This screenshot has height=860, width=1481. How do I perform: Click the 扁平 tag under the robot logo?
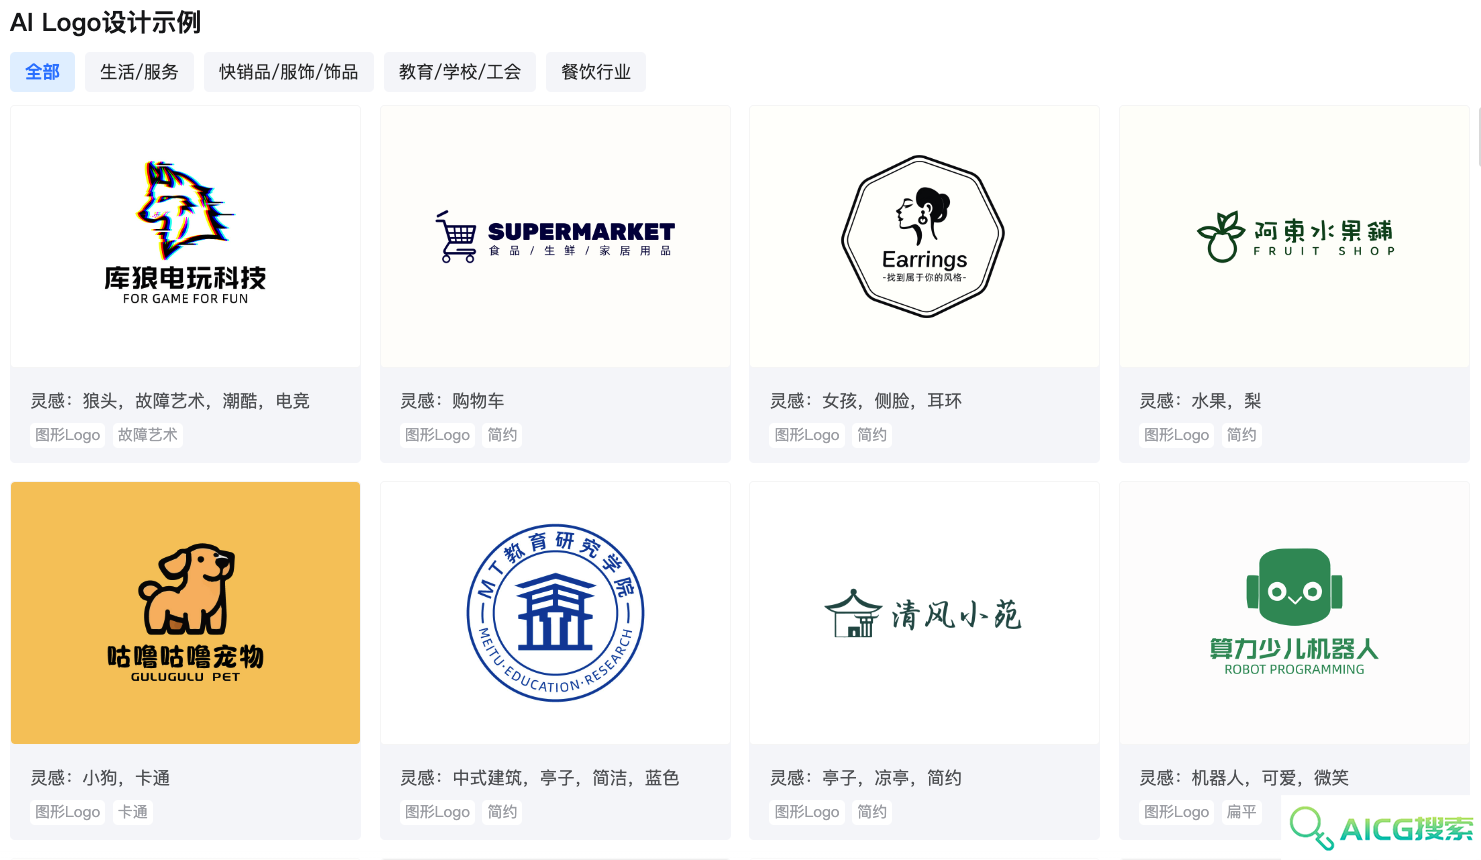pyautogui.click(x=1242, y=812)
